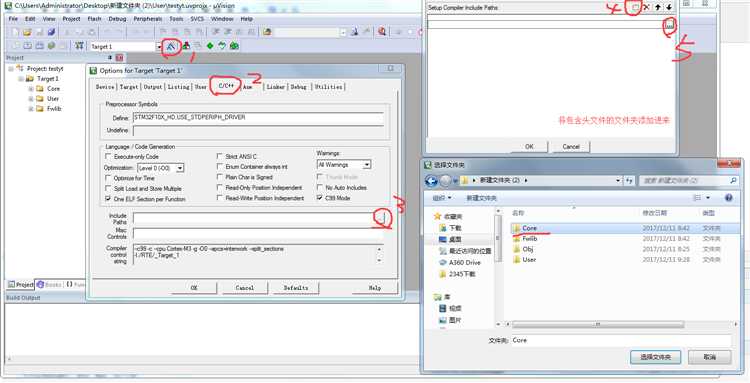Image resolution: width=750 pixels, height=383 pixels.
Task: Click the Include Paths browse button
Action: [381, 219]
